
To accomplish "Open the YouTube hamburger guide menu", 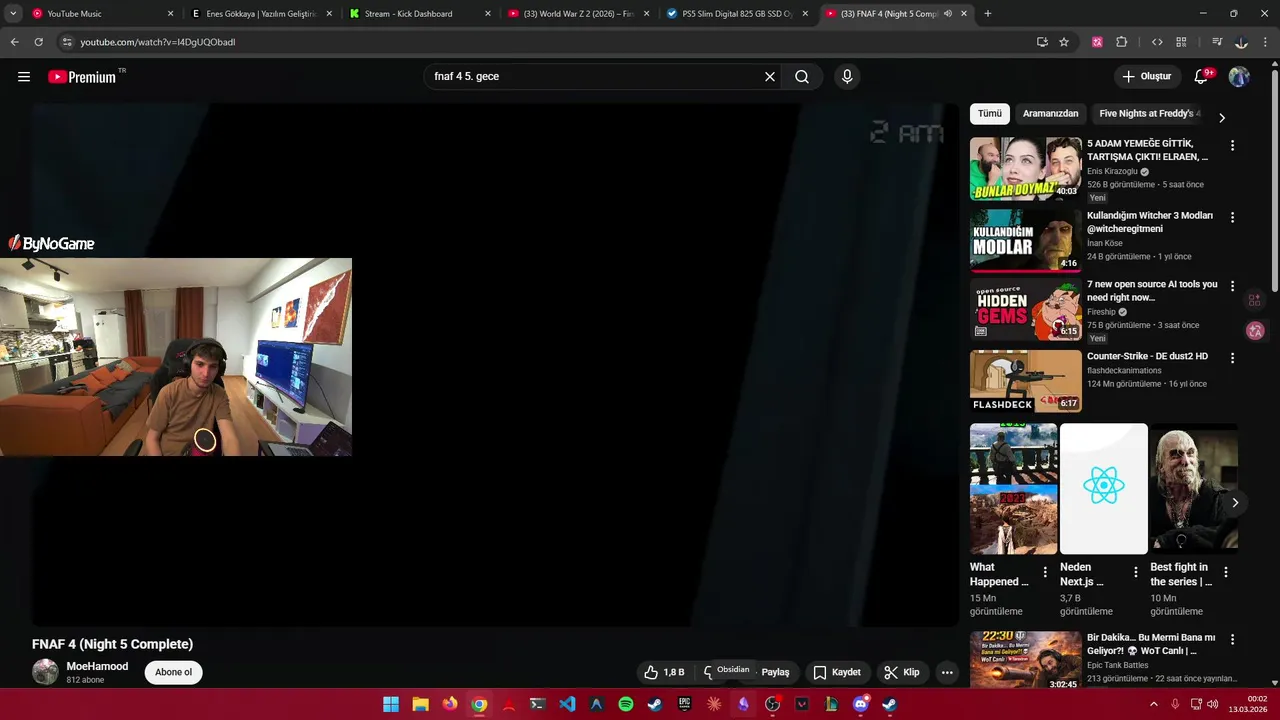I will (24, 77).
